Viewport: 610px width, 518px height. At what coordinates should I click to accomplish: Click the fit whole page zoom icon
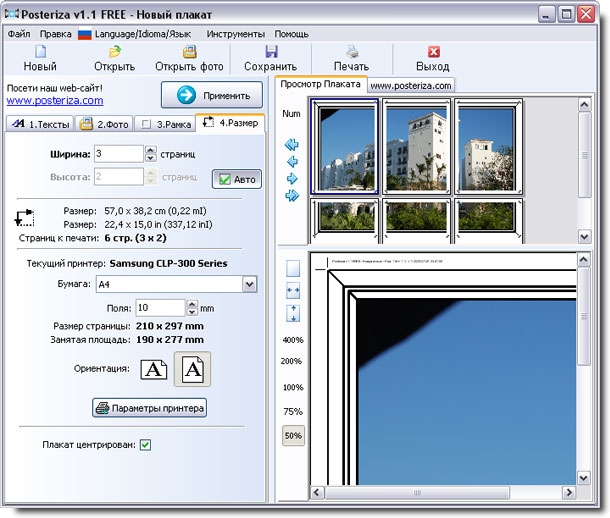[x=293, y=268]
